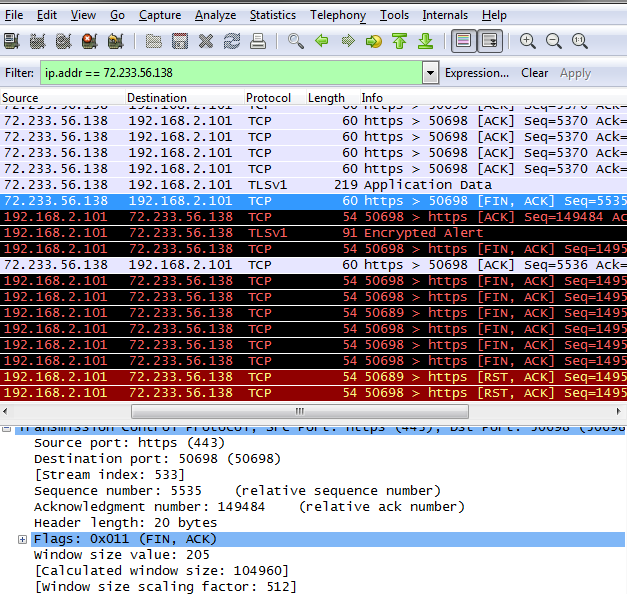Open the Go menu
The width and height of the screenshot is (627, 595).
point(117,15)
